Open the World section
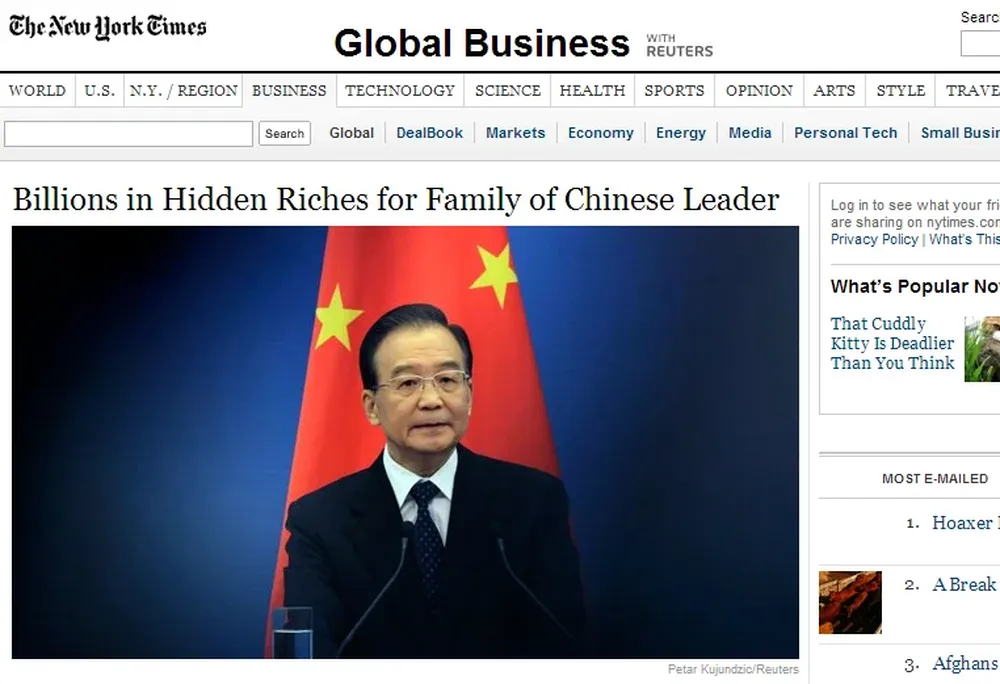Viewport: 1000px width, 684px height. point(37,91)
